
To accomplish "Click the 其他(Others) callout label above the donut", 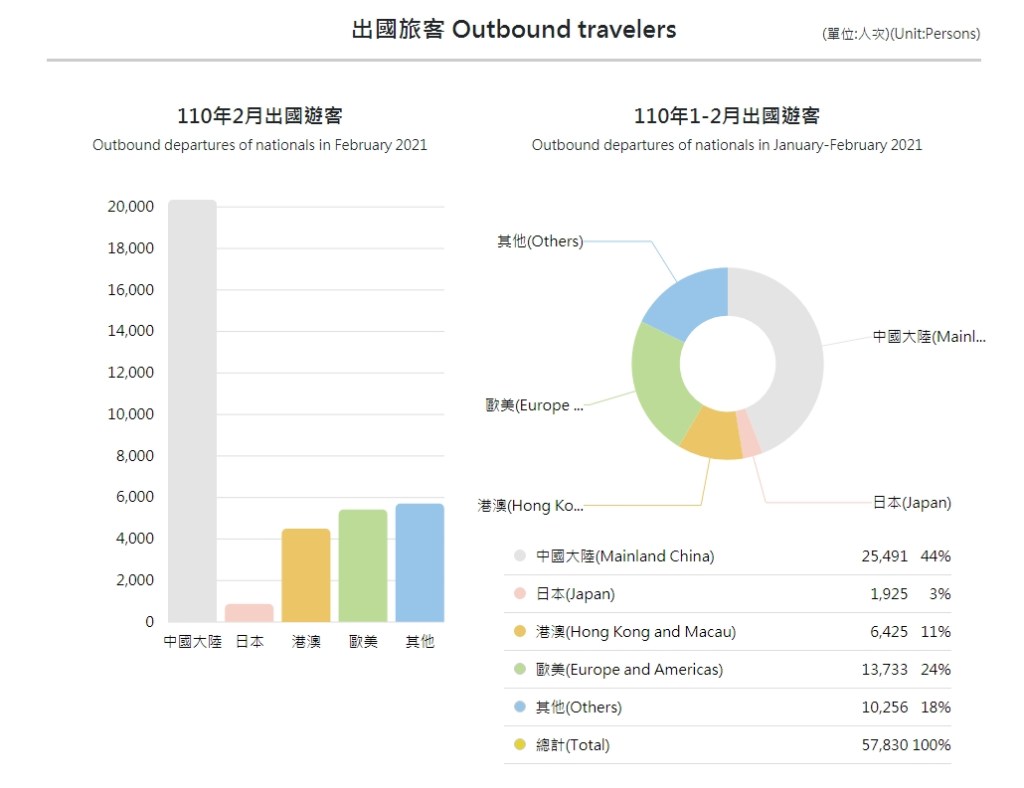I will (540, 241).
